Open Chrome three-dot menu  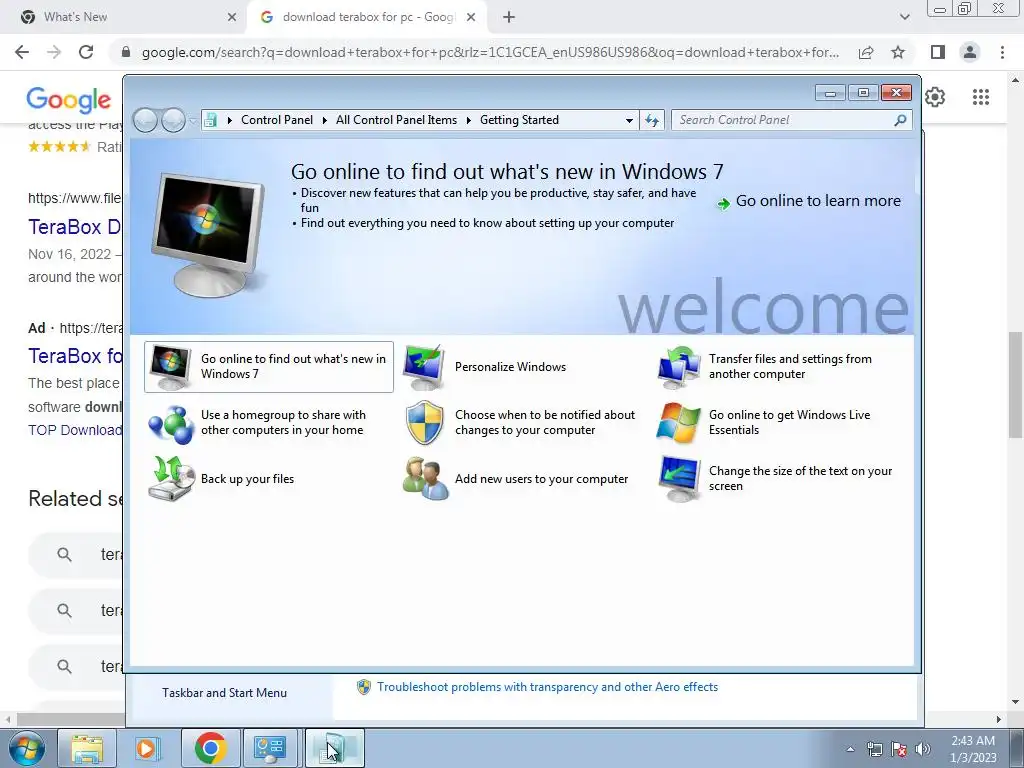tap(1002, 52)
